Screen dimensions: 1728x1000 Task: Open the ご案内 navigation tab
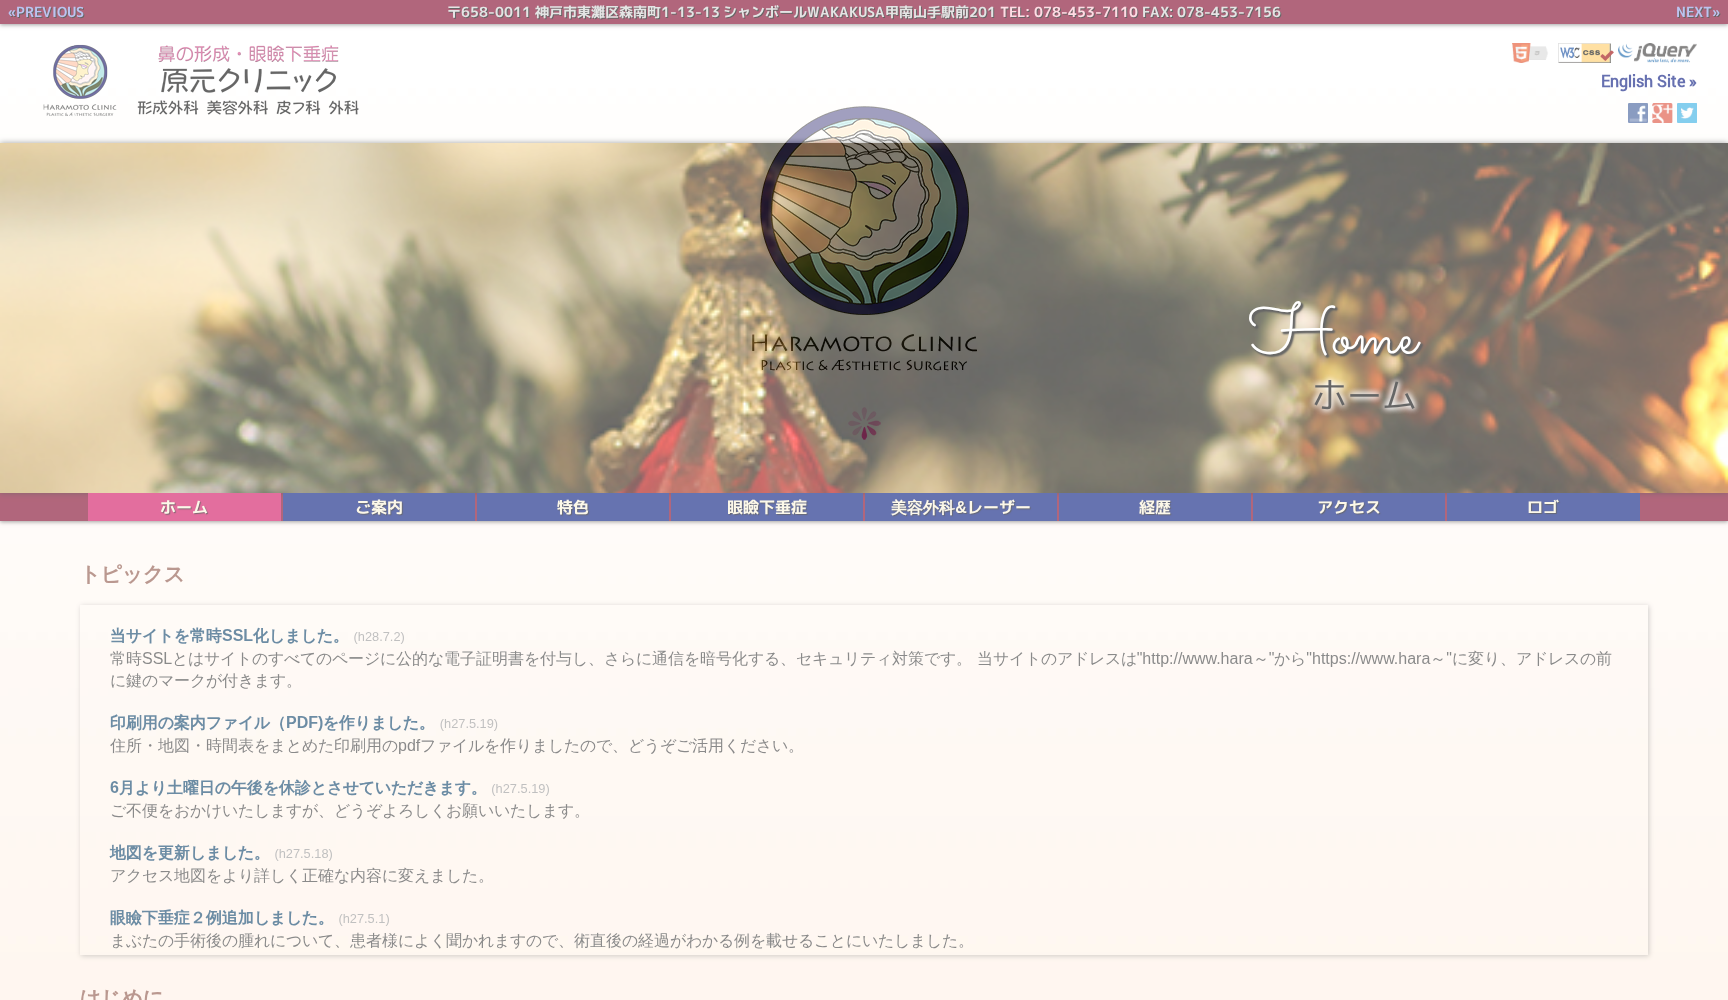(379, 507)
